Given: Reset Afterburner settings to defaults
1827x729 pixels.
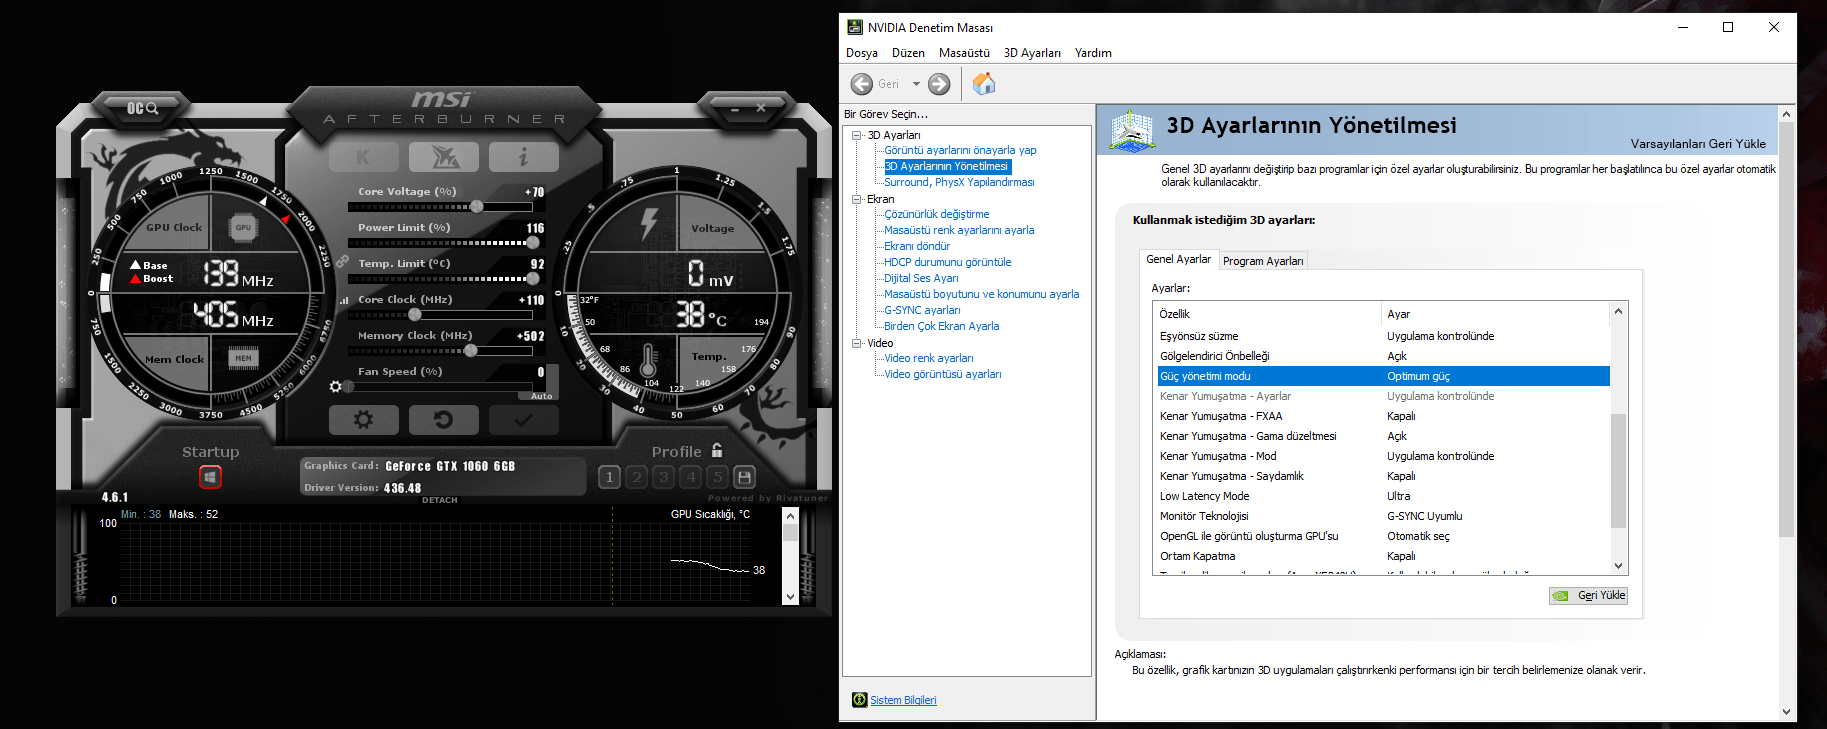Looking at the screenshot, I should pyautogui.click(x=444, y=420).
